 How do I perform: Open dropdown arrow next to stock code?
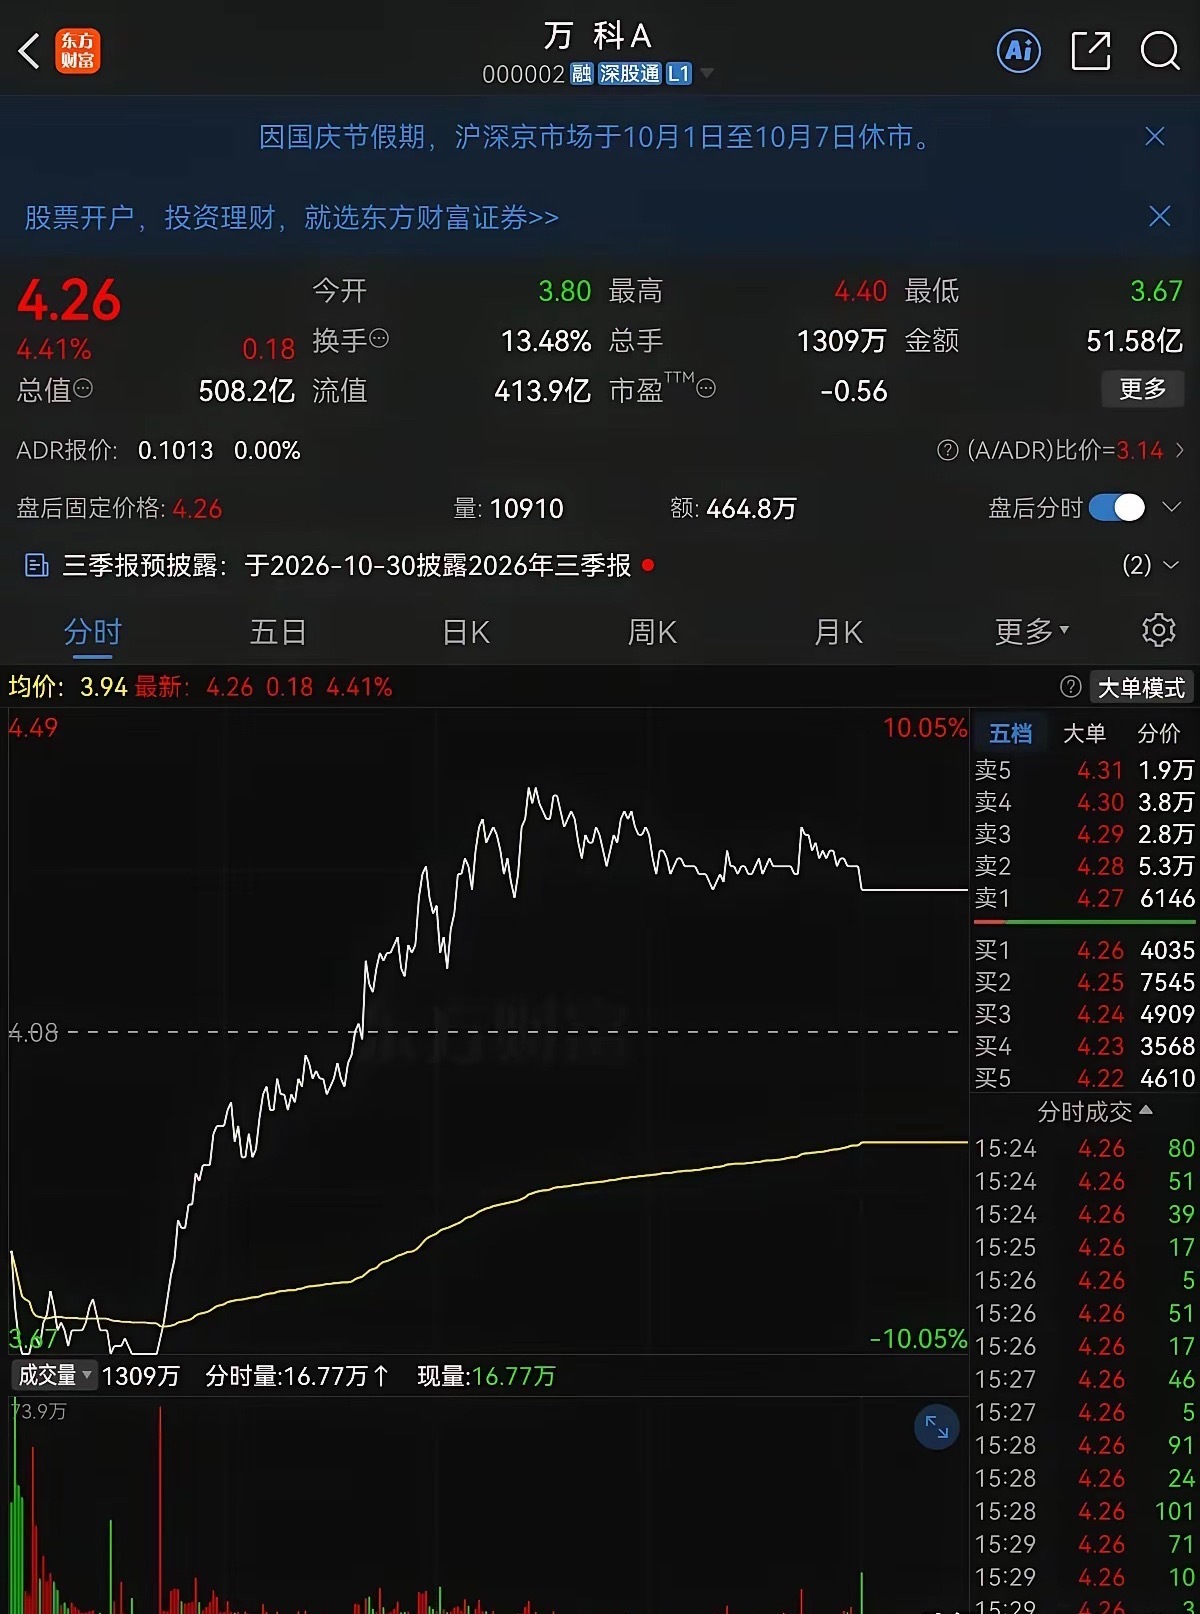pos(707,73)
